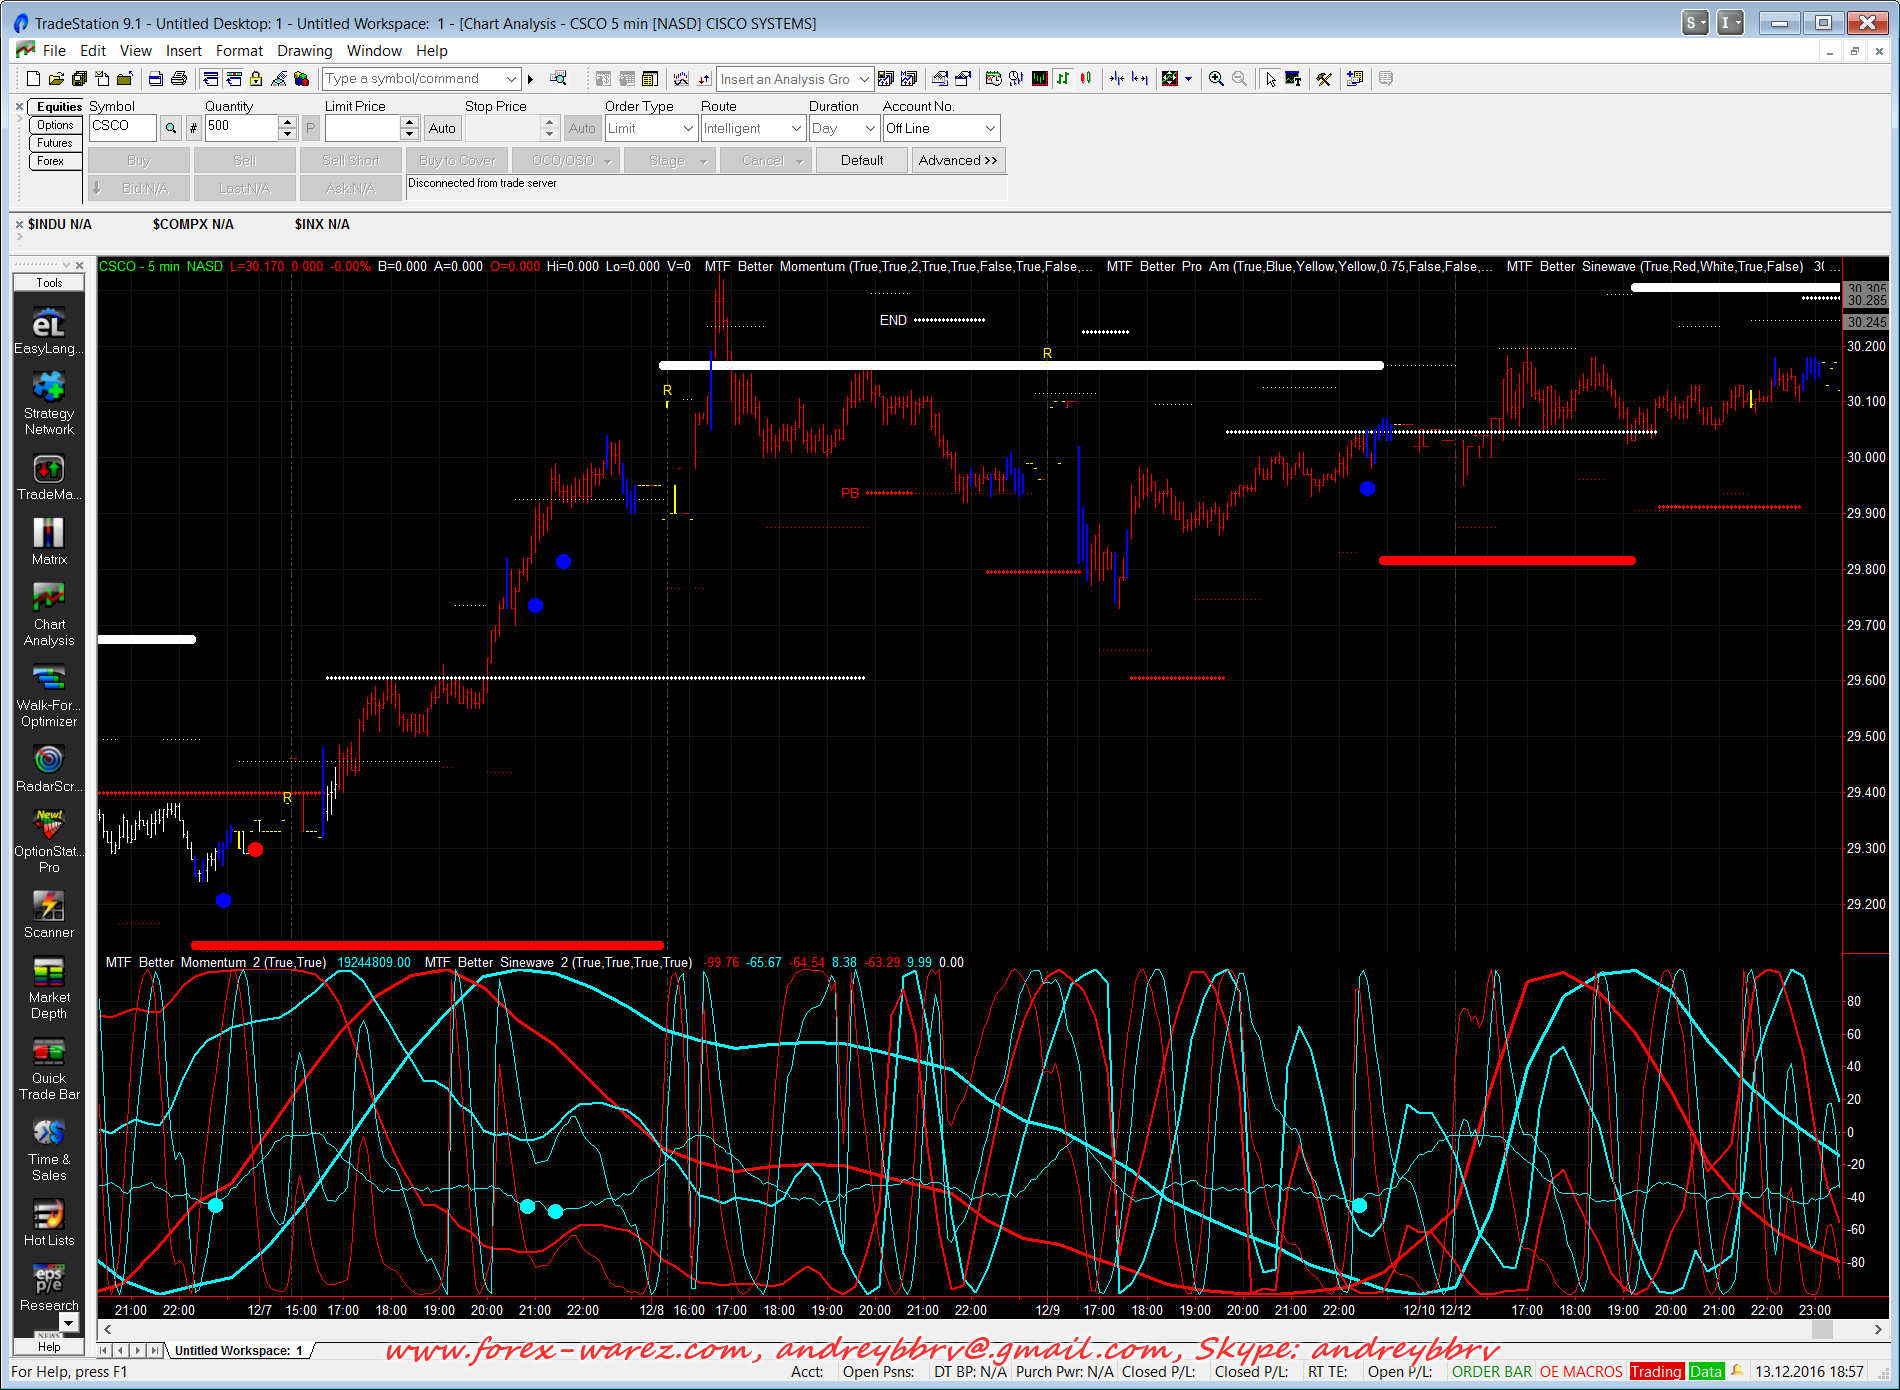Click the Advanced >> button
Screen dimensions: 1900x1390
pyautogui.click(x=957, y=160)
